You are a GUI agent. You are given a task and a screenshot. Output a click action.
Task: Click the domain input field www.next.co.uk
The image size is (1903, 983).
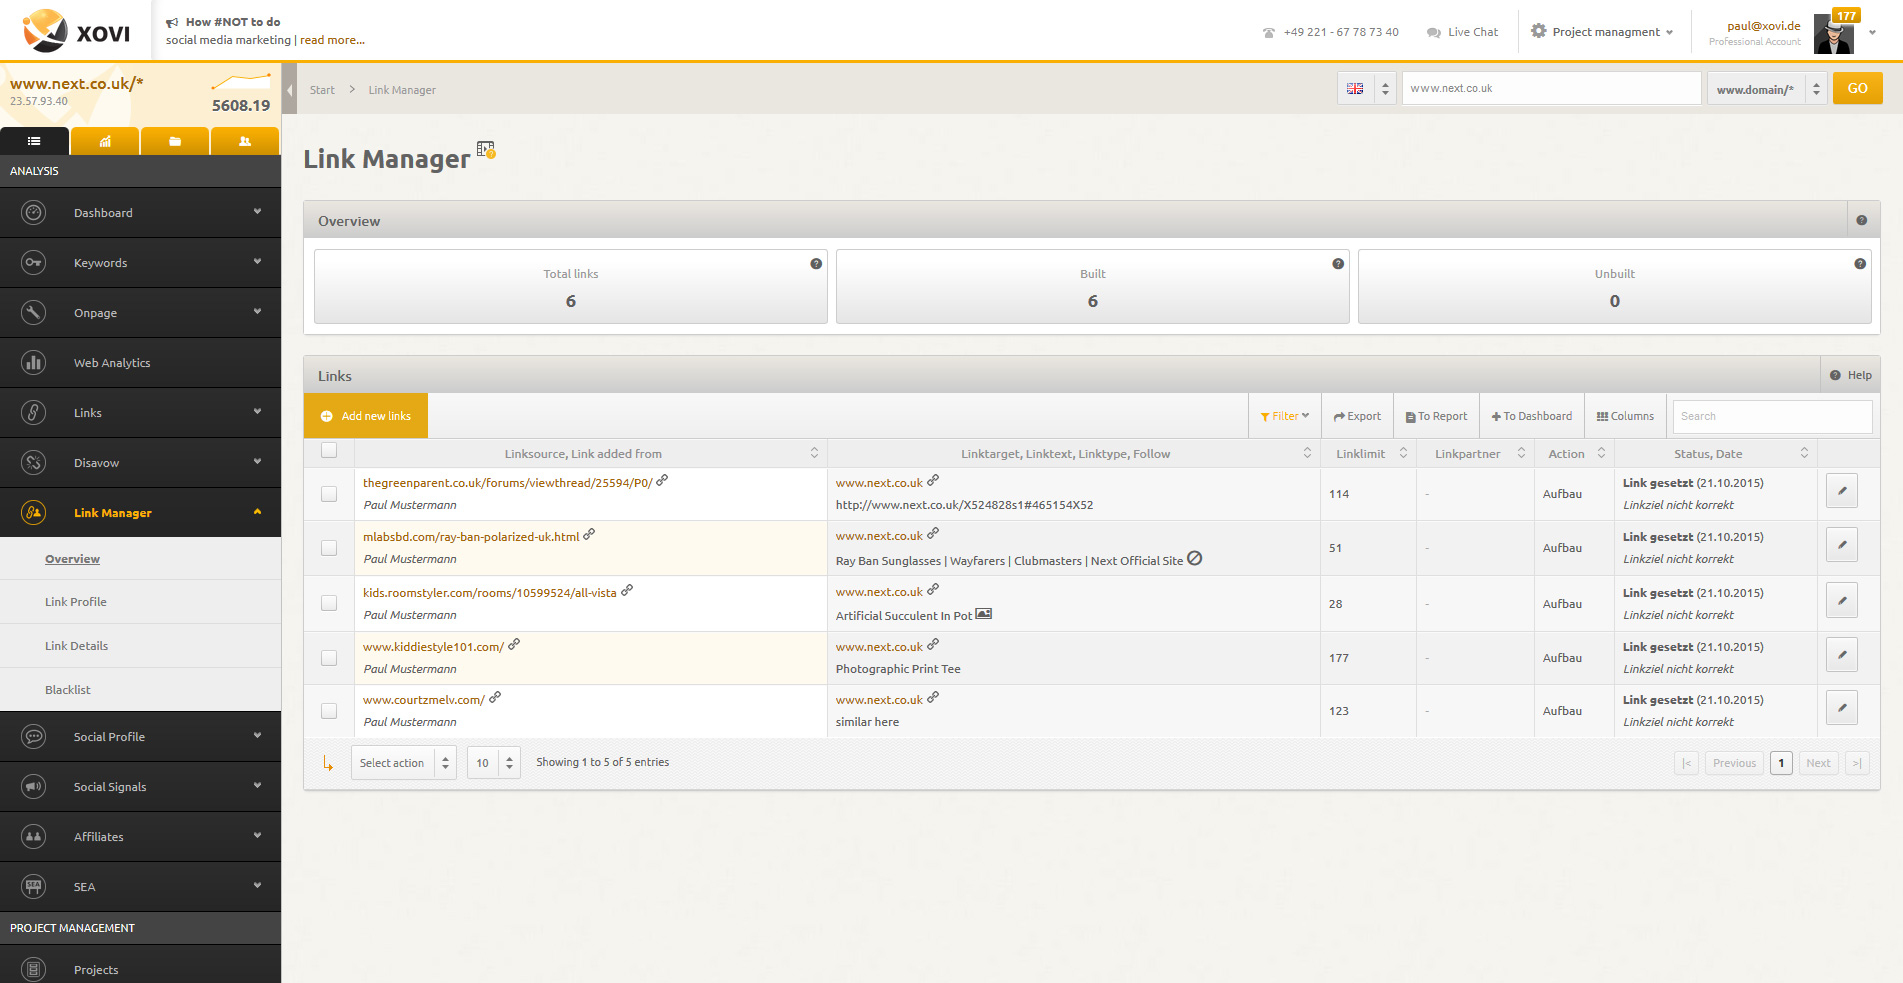click(1552, 88)
